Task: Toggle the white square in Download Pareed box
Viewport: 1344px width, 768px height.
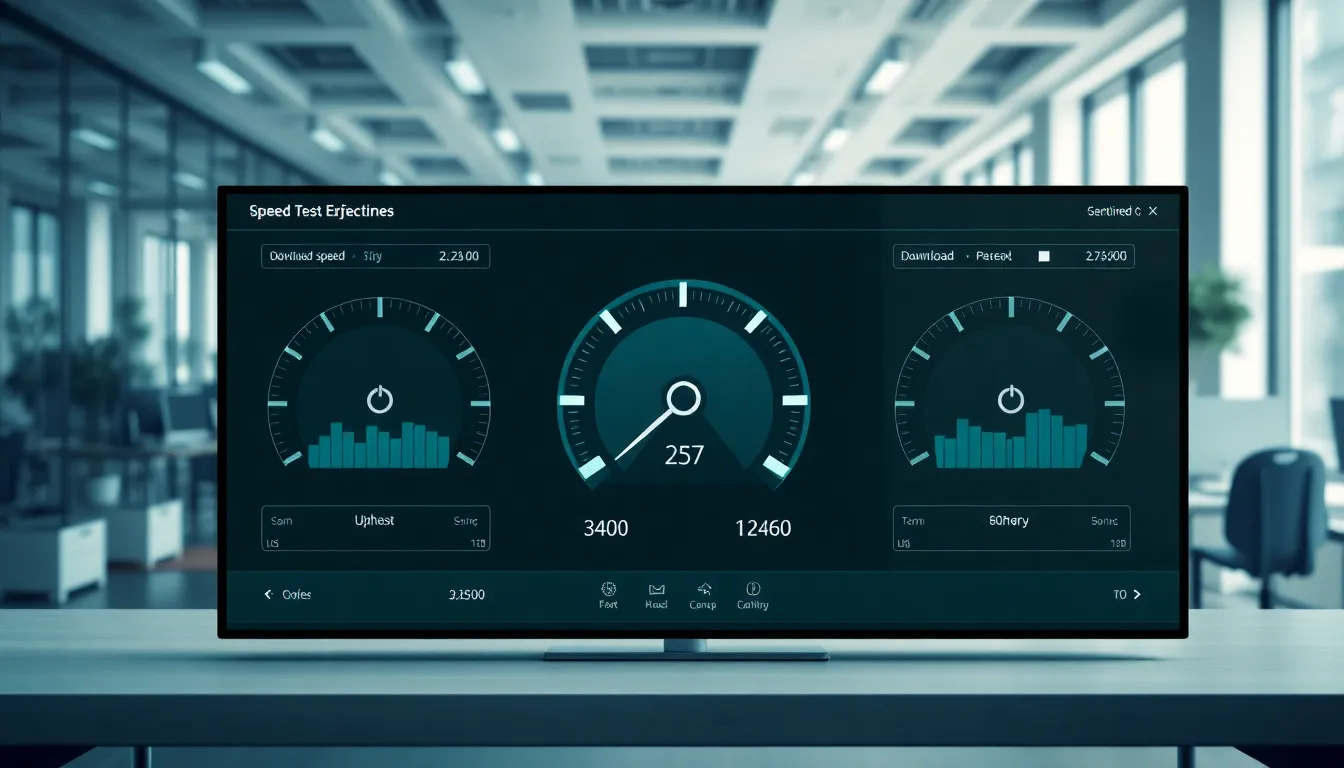Action: pyautogui.click(x=1044, y=256)
